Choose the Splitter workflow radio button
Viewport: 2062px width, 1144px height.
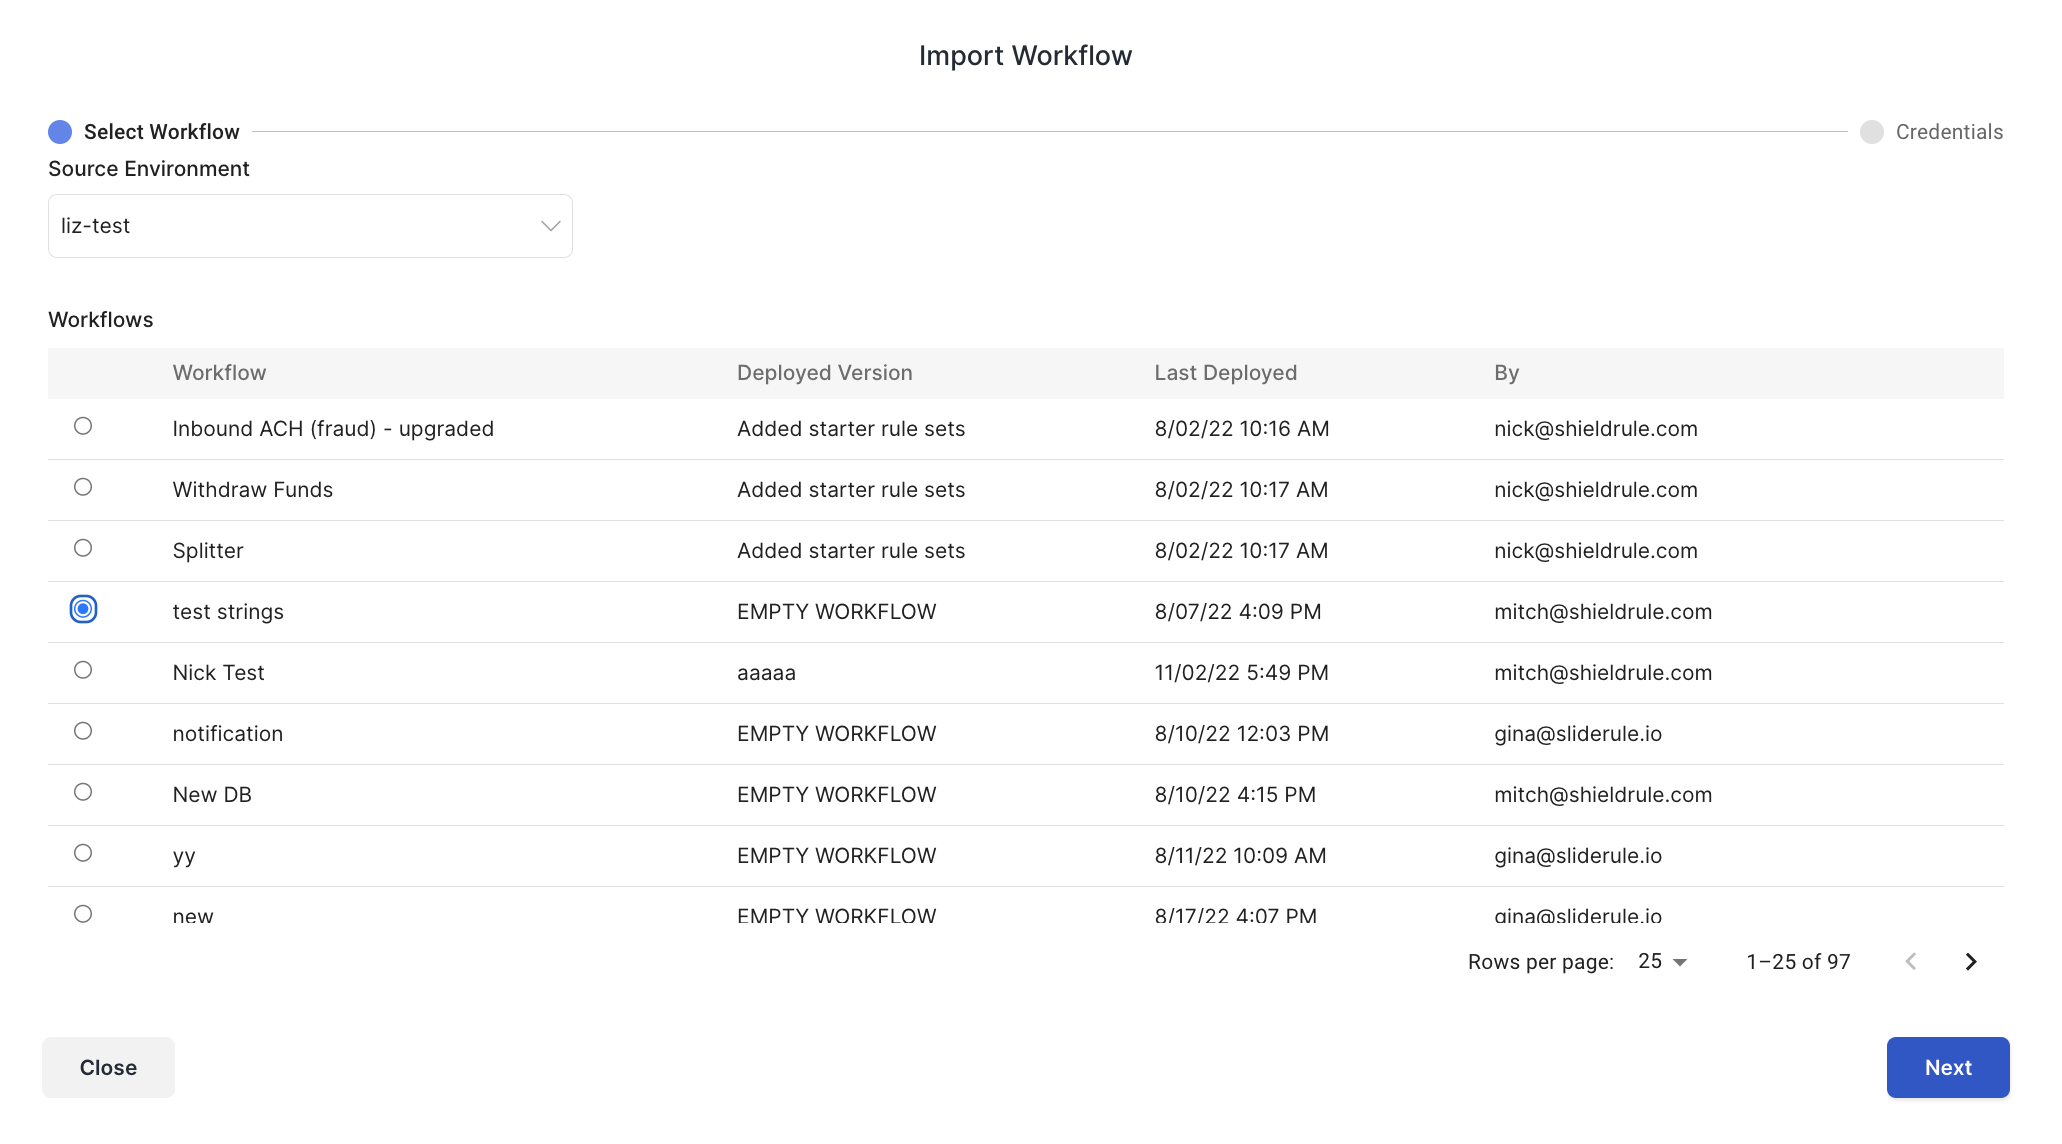(83, 548)
